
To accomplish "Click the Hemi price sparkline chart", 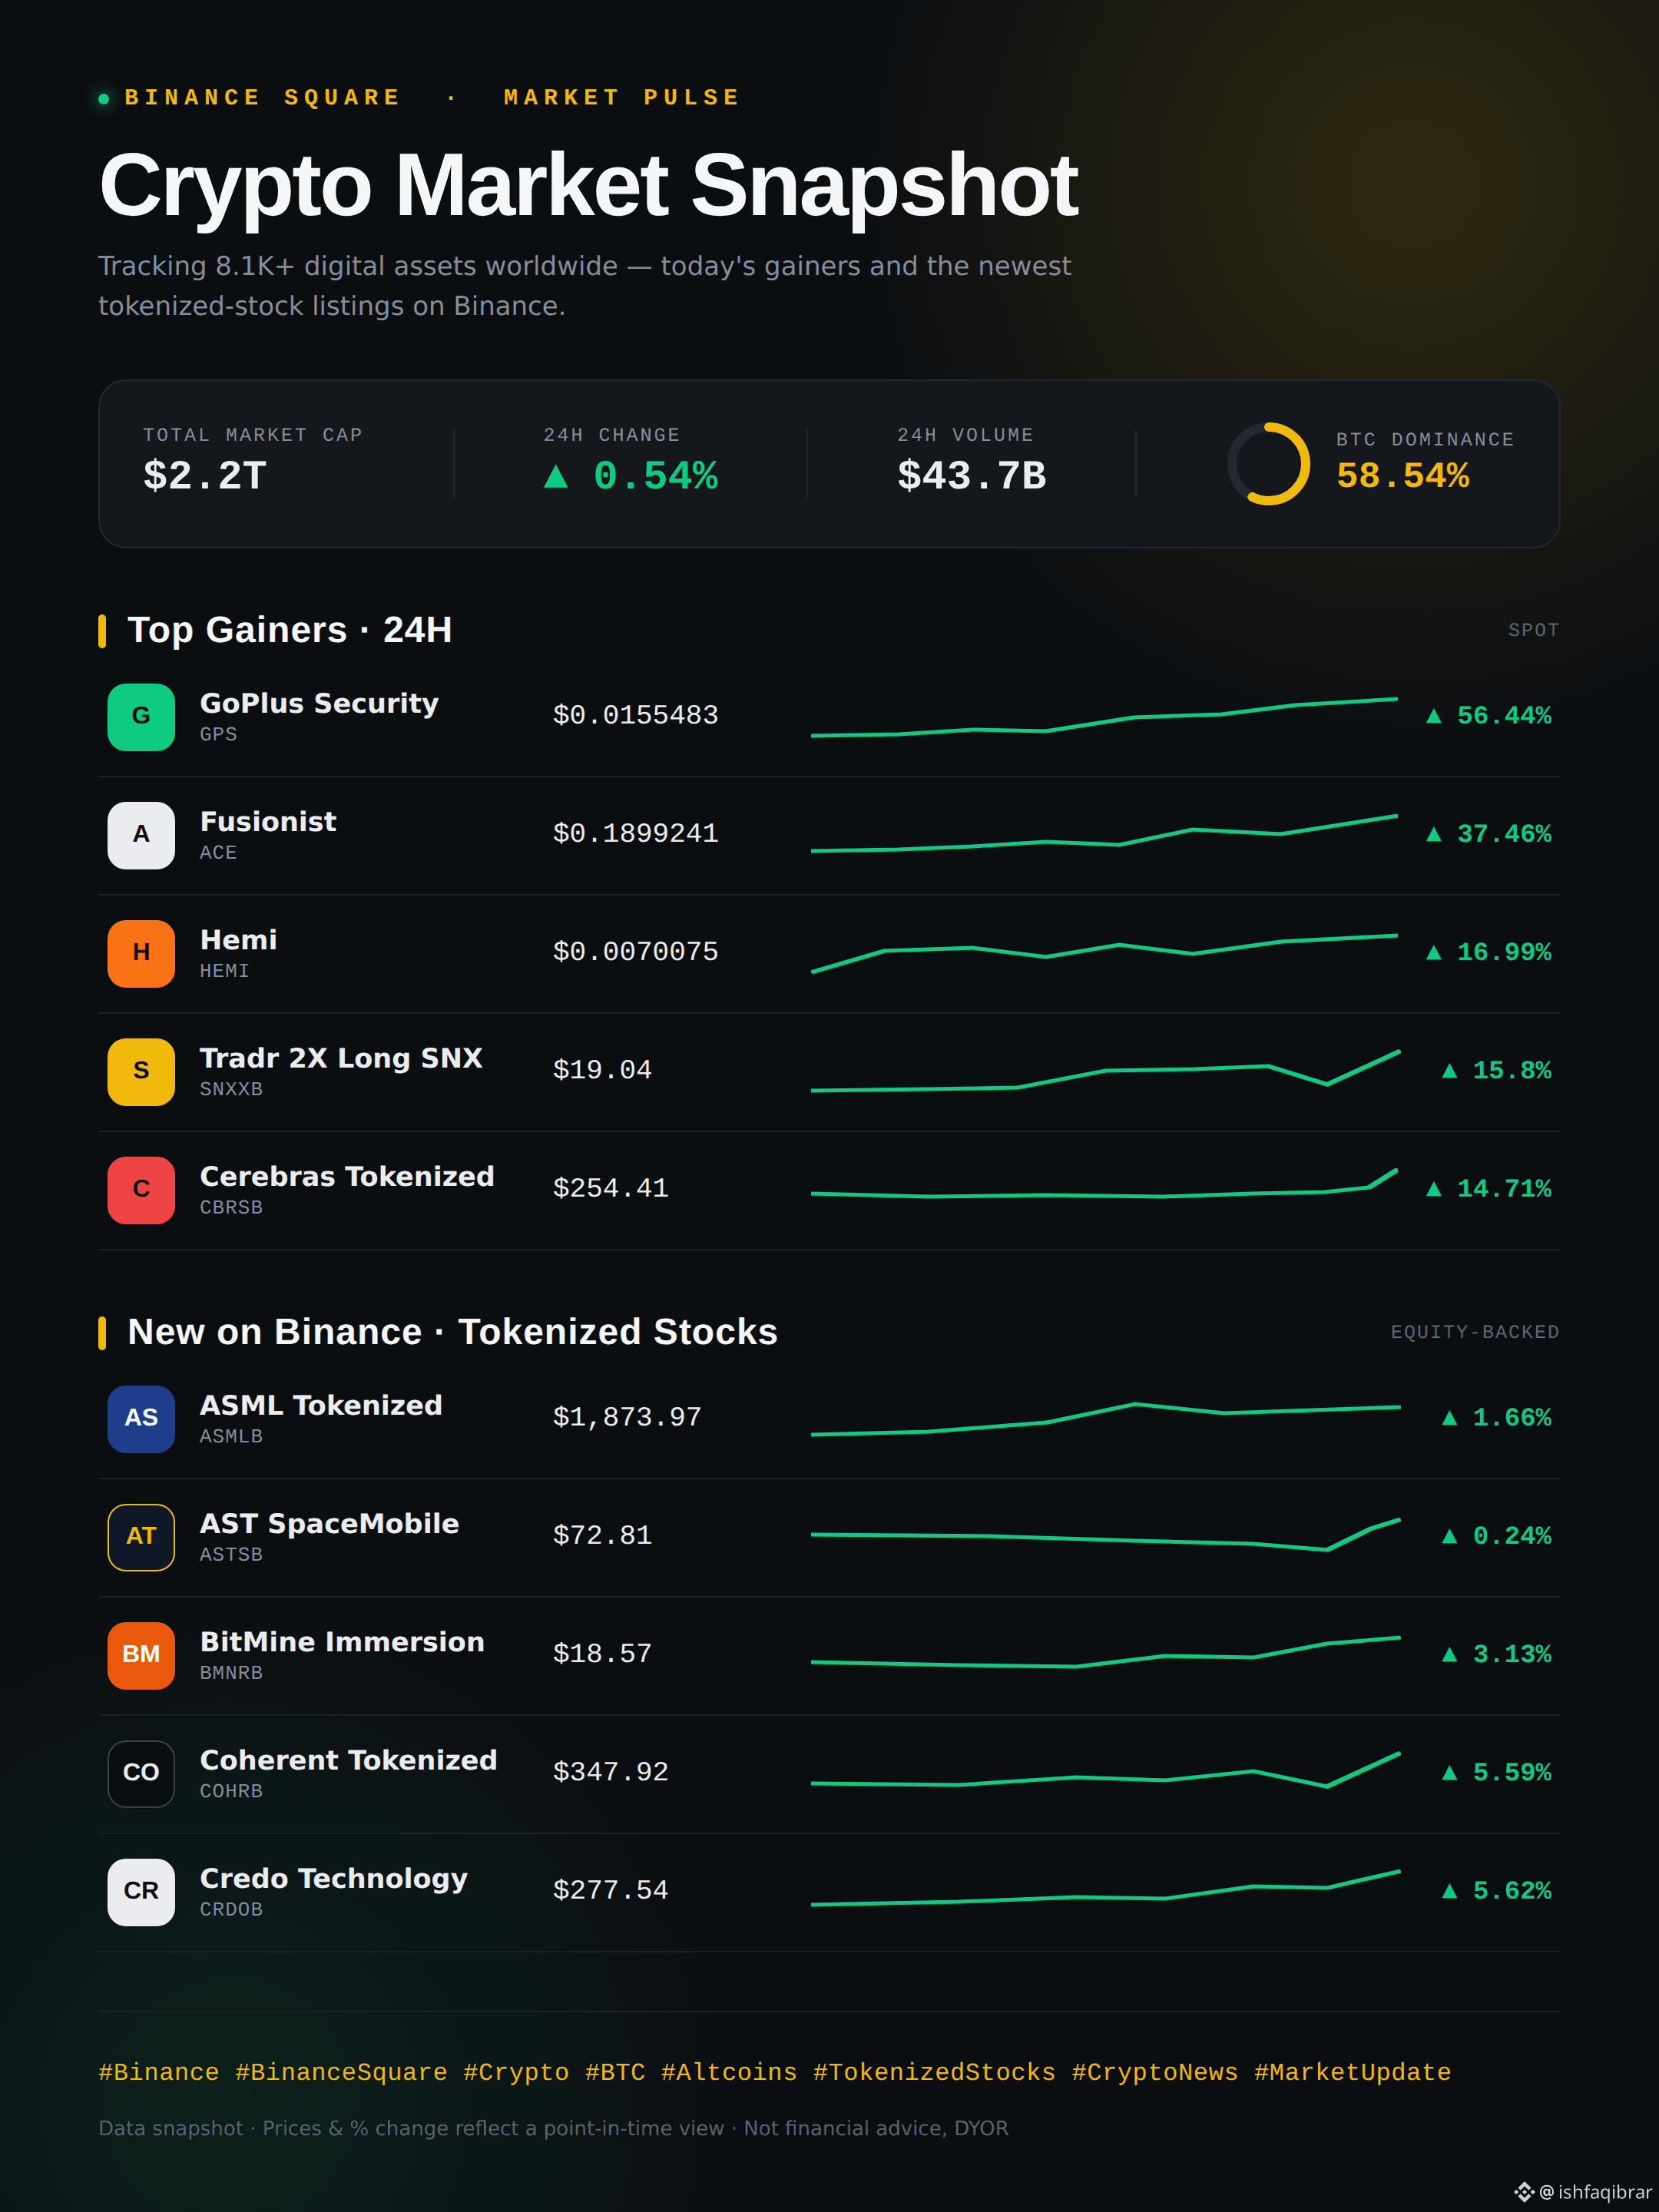I will pos(1104,952).
